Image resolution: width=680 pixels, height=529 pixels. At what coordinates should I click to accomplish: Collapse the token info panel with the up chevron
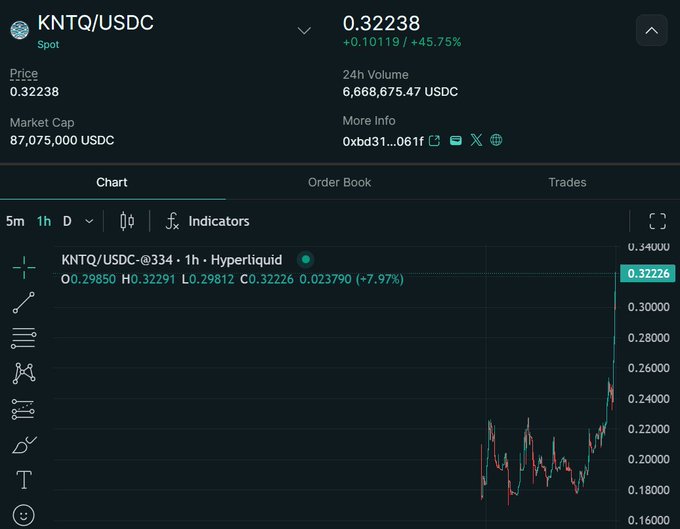coord(651,30)
